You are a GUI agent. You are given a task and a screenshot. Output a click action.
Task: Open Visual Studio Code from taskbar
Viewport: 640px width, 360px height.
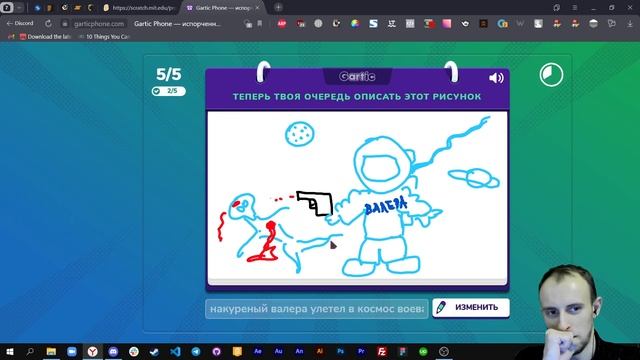tap(175, 351)
